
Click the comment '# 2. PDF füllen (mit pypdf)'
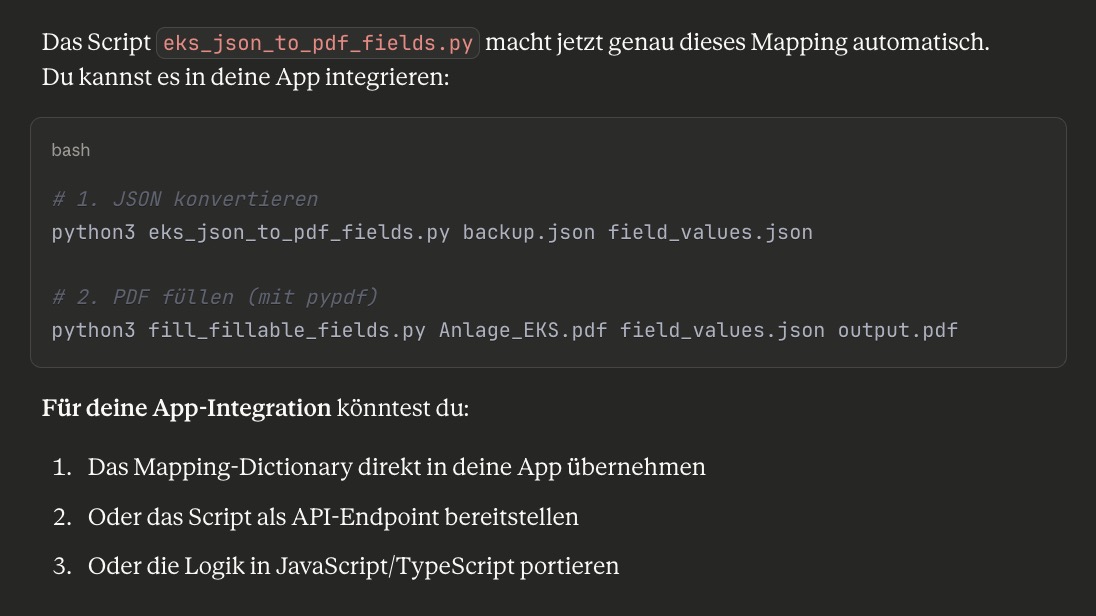pyautogui.click(x=215, y=297)
